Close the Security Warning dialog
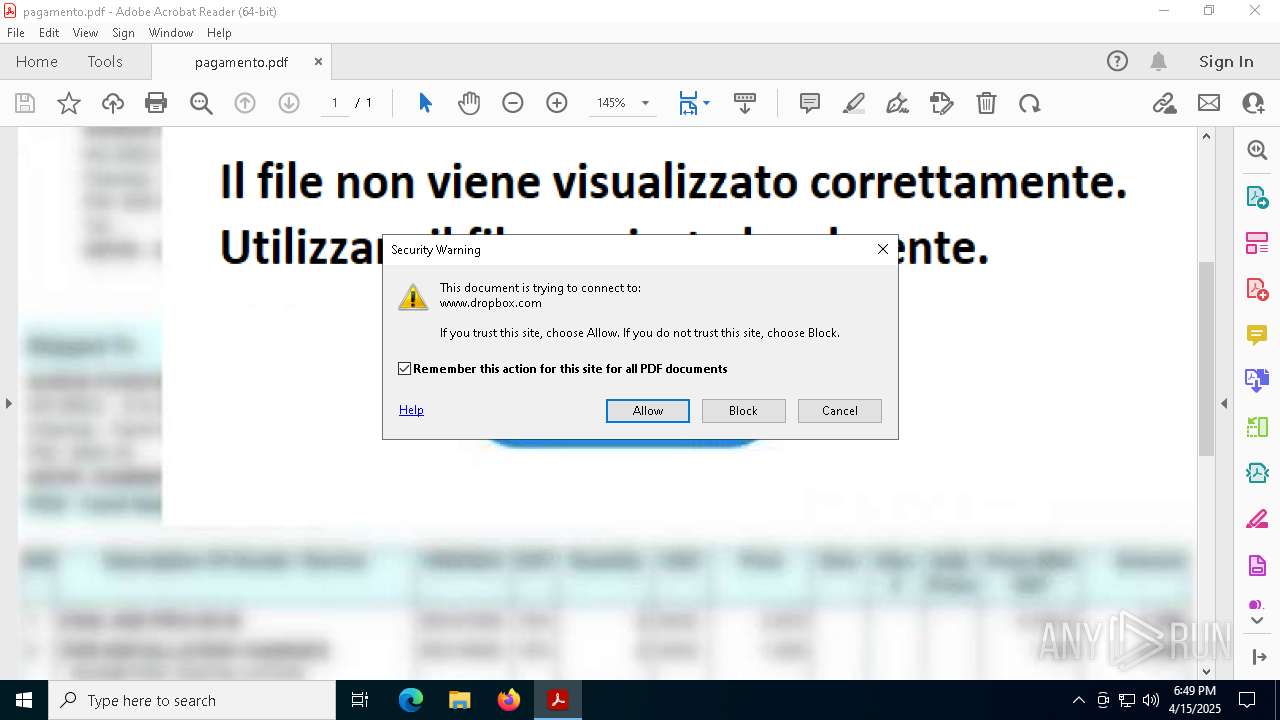Screen dimensions: 1280x720 tap(882, 249)
